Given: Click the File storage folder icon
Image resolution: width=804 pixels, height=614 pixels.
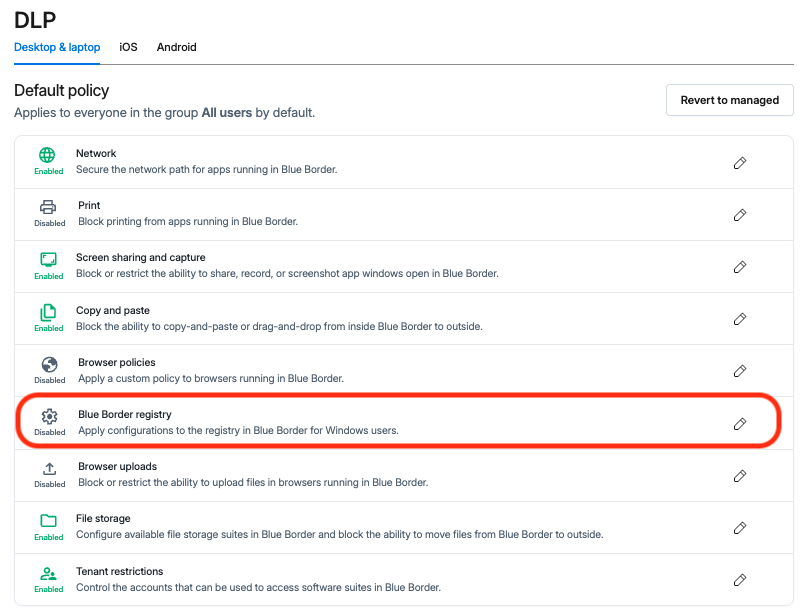Looking at the screenshot, I should [48, 521].
